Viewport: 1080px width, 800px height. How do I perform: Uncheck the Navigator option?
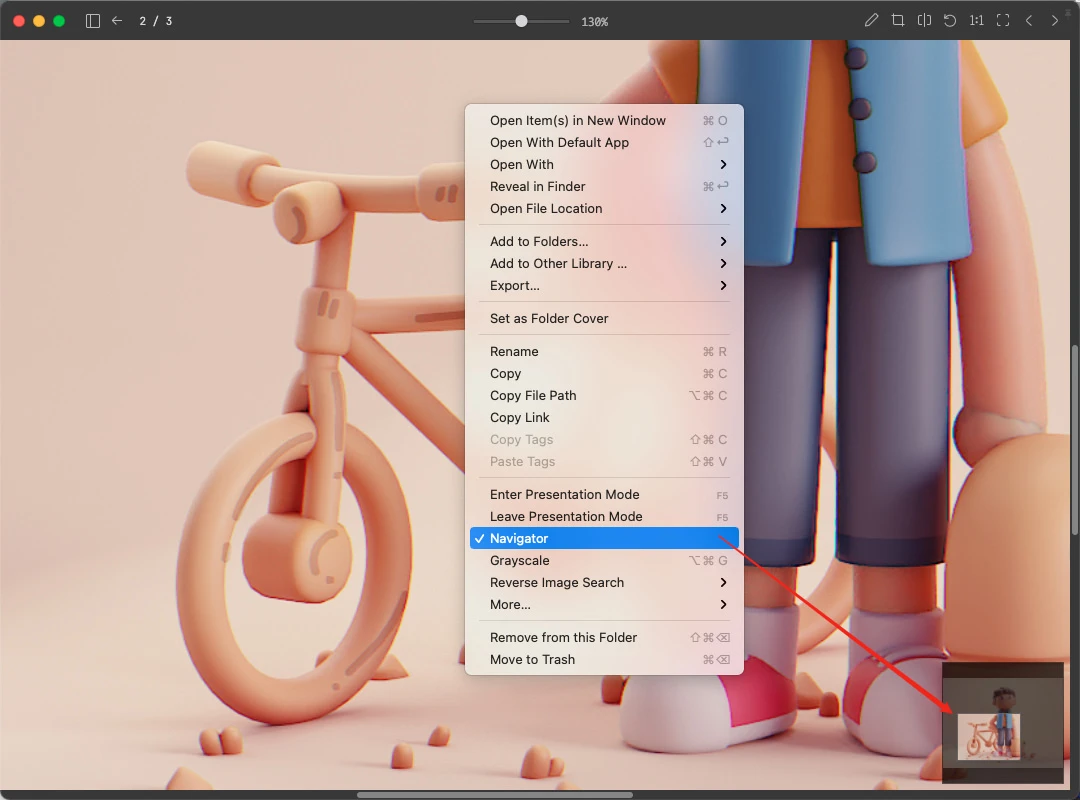[604, 538]
